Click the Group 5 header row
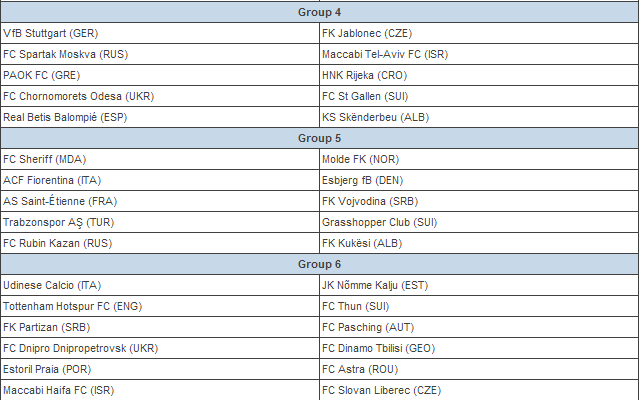 (319, 138)
